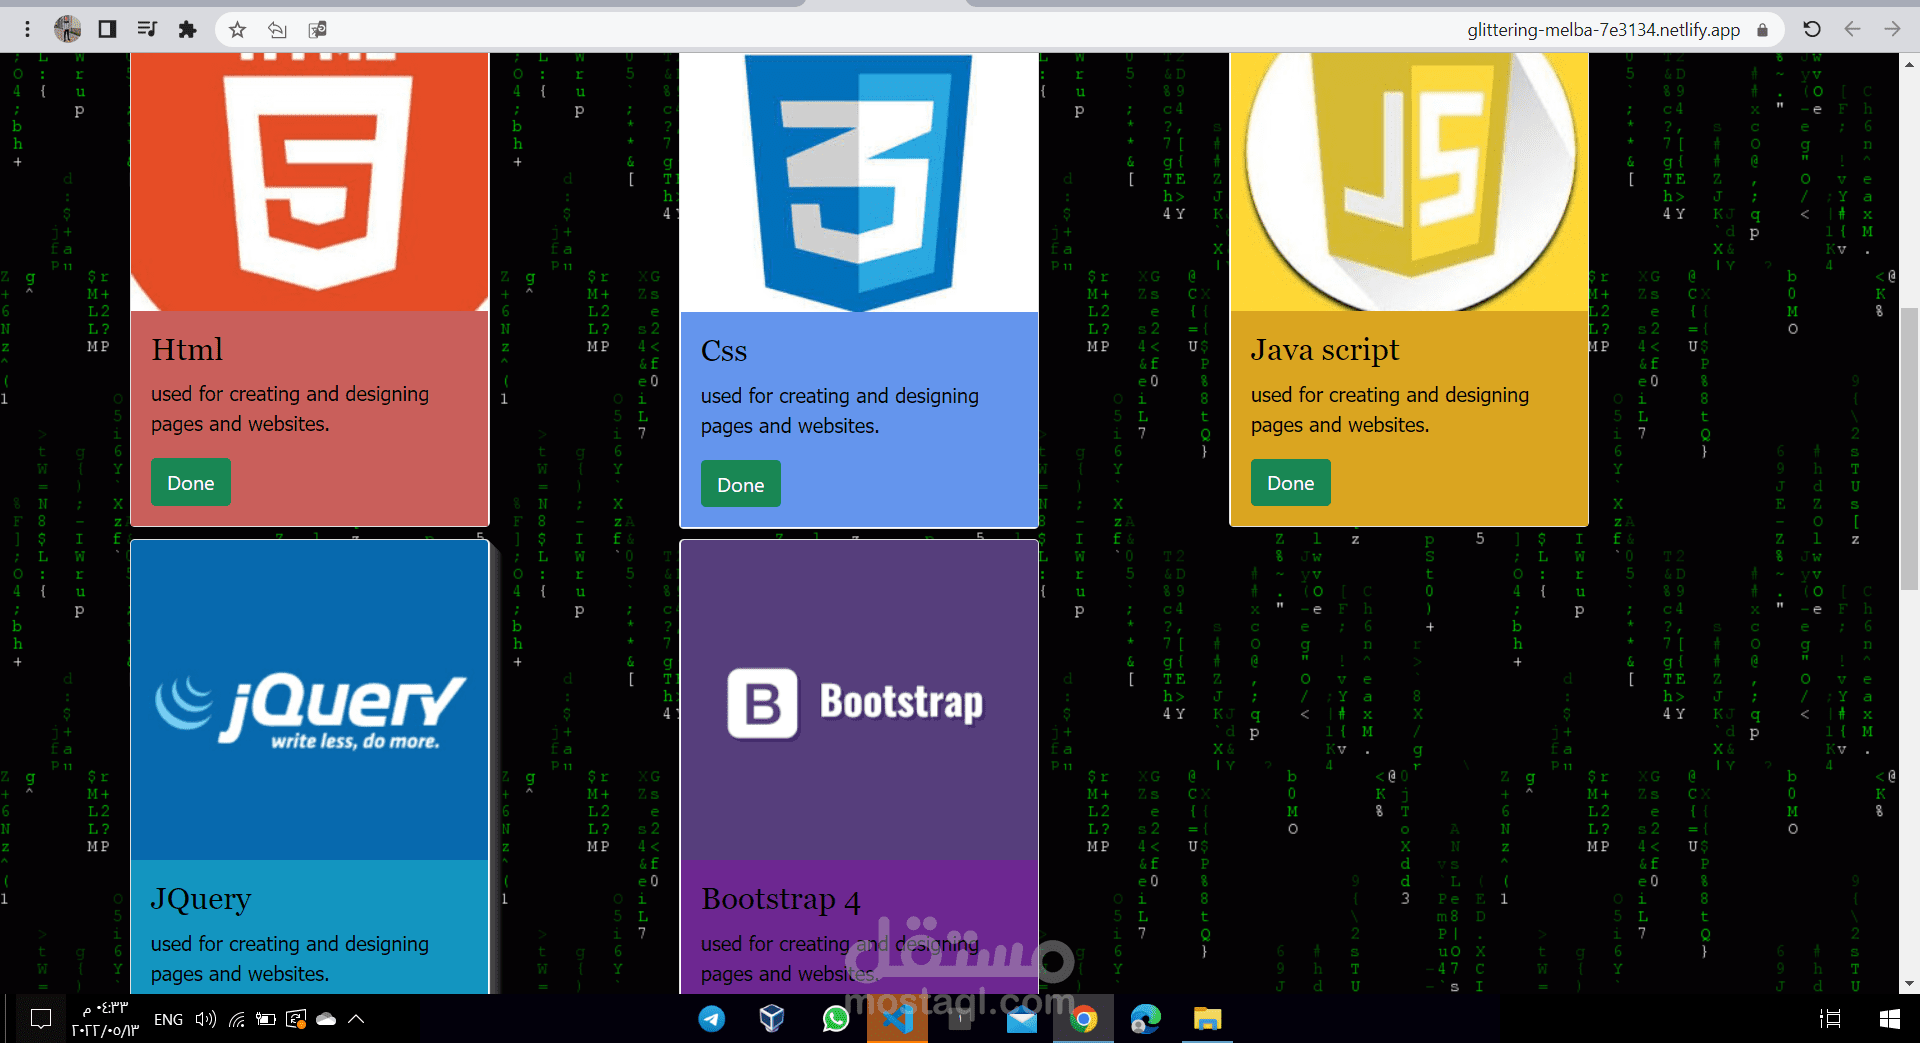The width and height of the screenshot is (1920, 1043).
Task: Click Done on the Css card
Action: coord(741,484)
